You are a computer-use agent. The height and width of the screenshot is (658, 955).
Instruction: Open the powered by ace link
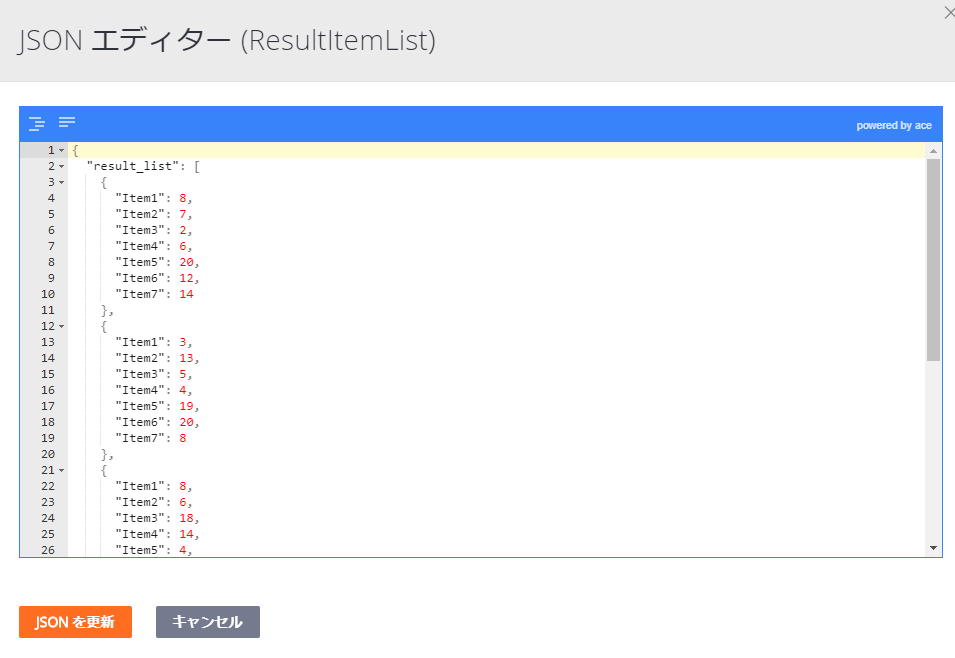(893, 126)
